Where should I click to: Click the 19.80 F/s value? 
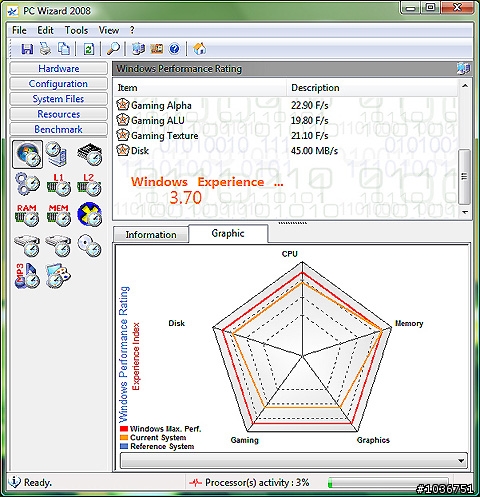tap(310, 120)
